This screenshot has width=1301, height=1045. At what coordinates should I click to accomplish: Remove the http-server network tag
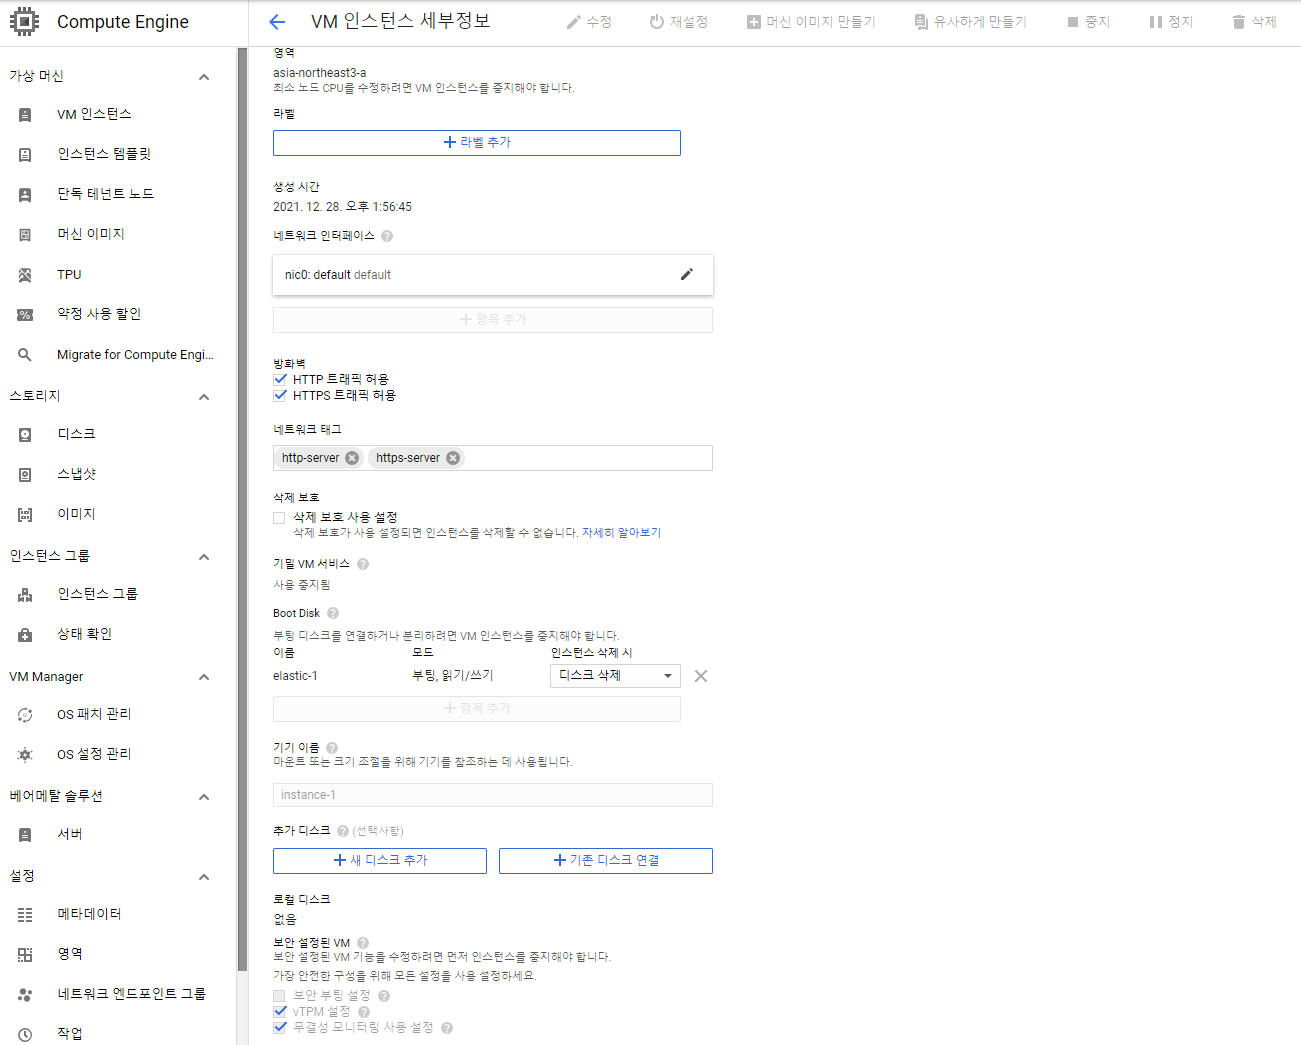[352, 458]
